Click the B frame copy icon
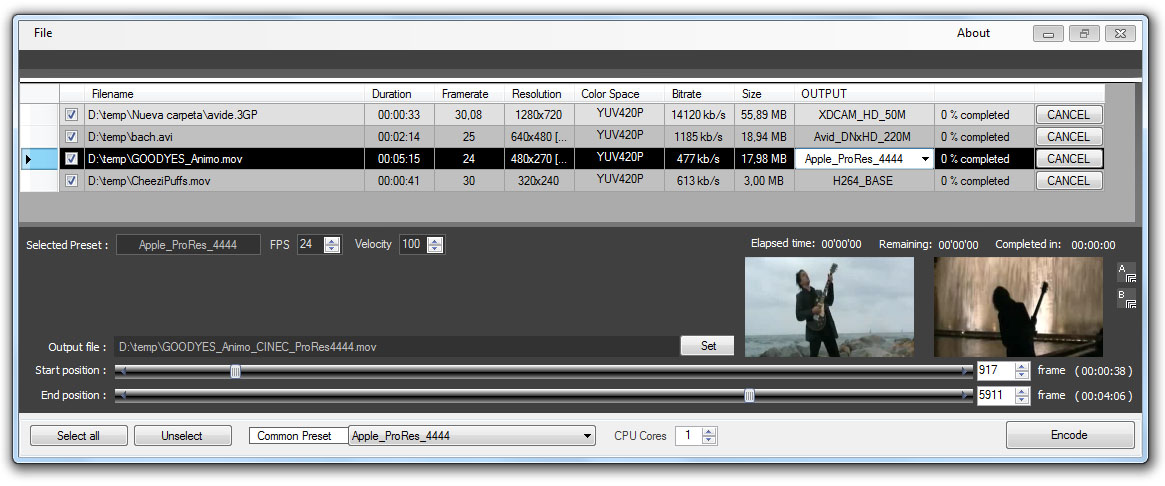Viewport: 1165px width, 486px height. pyautogui.click(x=1126, y=299)
